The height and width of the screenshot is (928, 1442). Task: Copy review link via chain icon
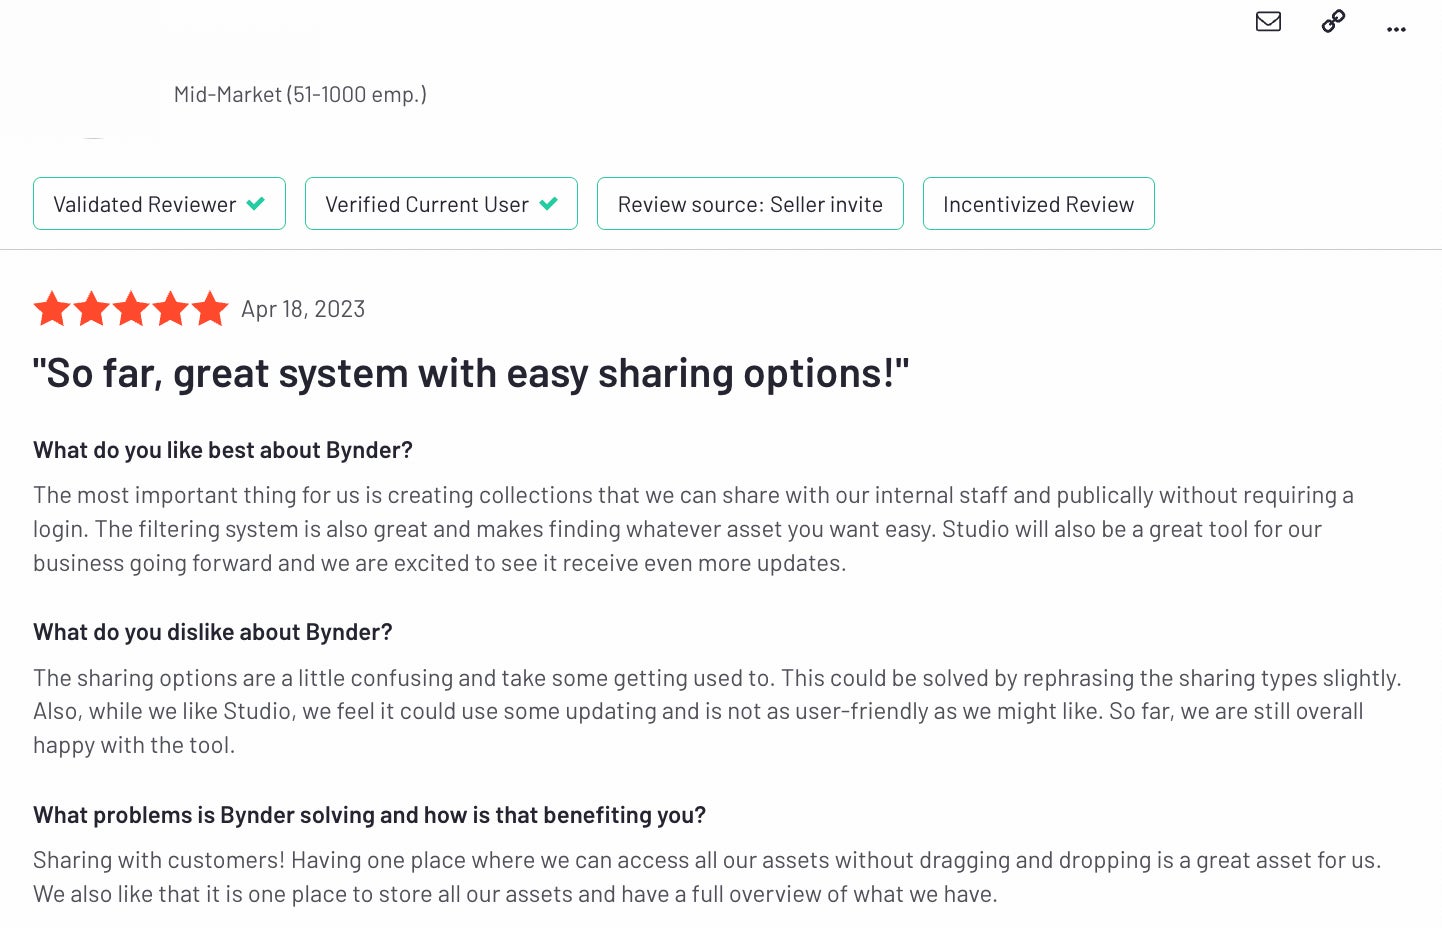pyautogui.click(x=1333, y=21)
